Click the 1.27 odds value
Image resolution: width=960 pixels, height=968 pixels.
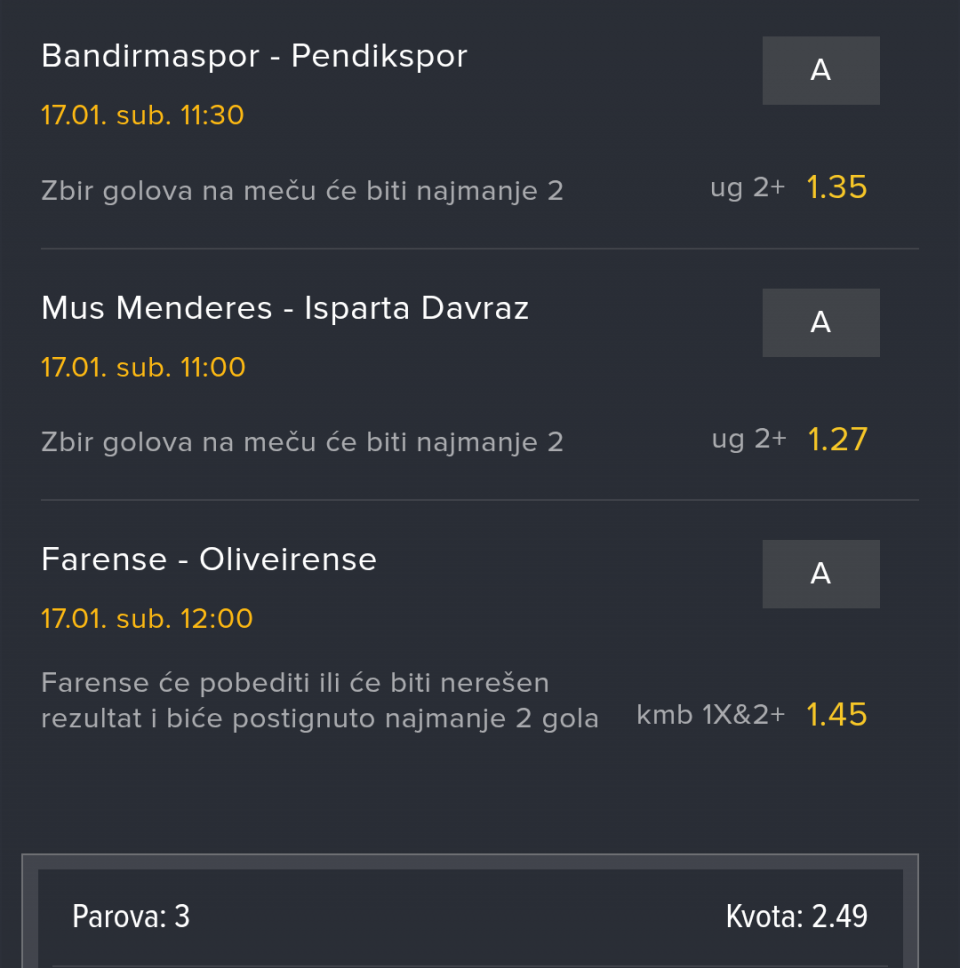(x=837, y=440)
